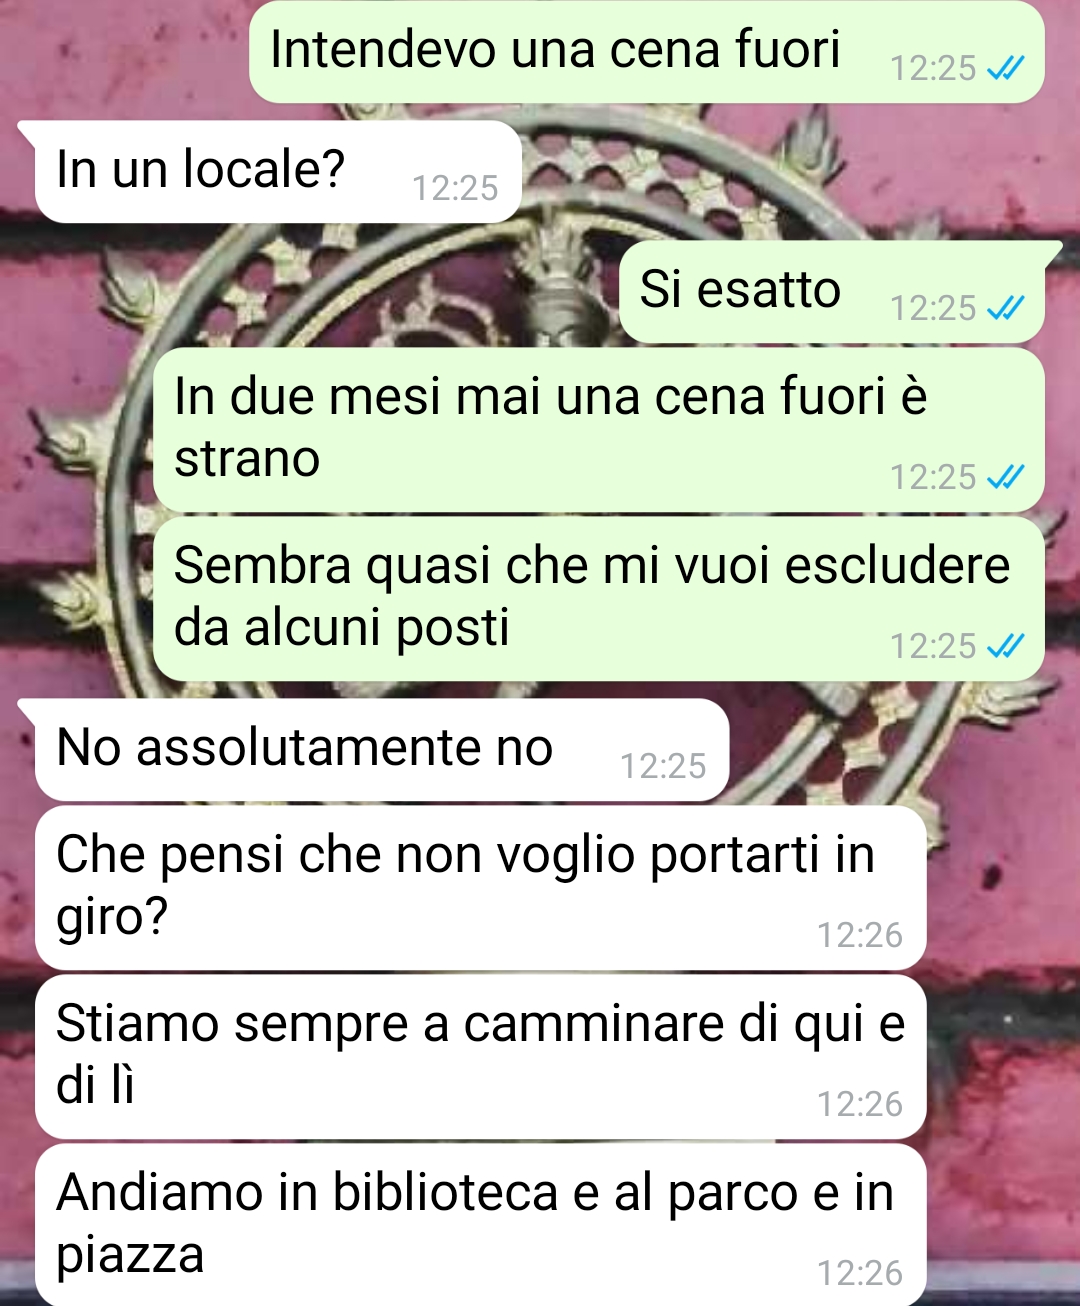Tap the 12:25 timestamp next to 'In un locale?'
The height and width of the screenshot is (1306, 1080).
pyautogui.click(x=455, y=188)
